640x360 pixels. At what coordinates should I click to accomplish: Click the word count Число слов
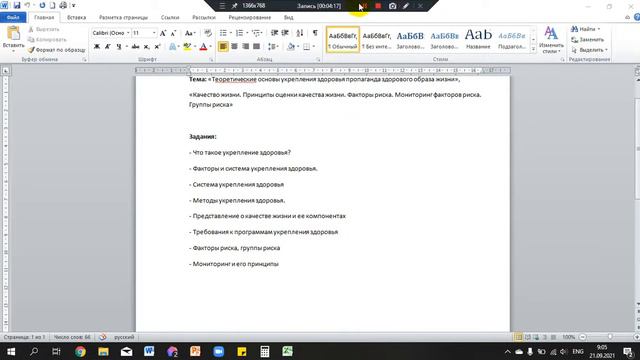72,337
